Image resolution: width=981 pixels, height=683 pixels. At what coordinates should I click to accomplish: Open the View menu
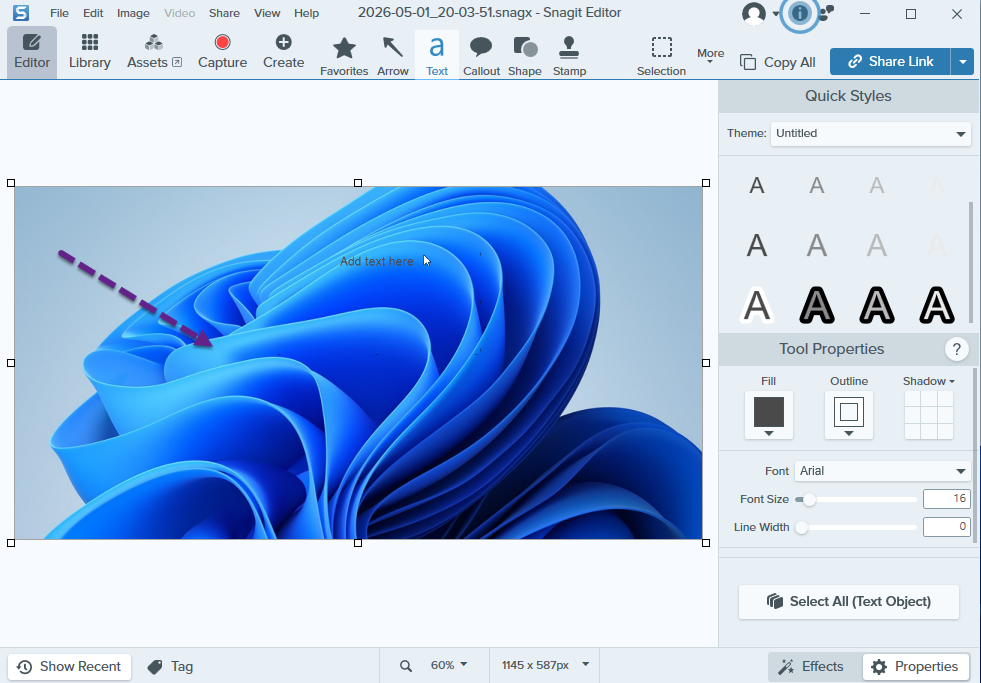(267, 13)
